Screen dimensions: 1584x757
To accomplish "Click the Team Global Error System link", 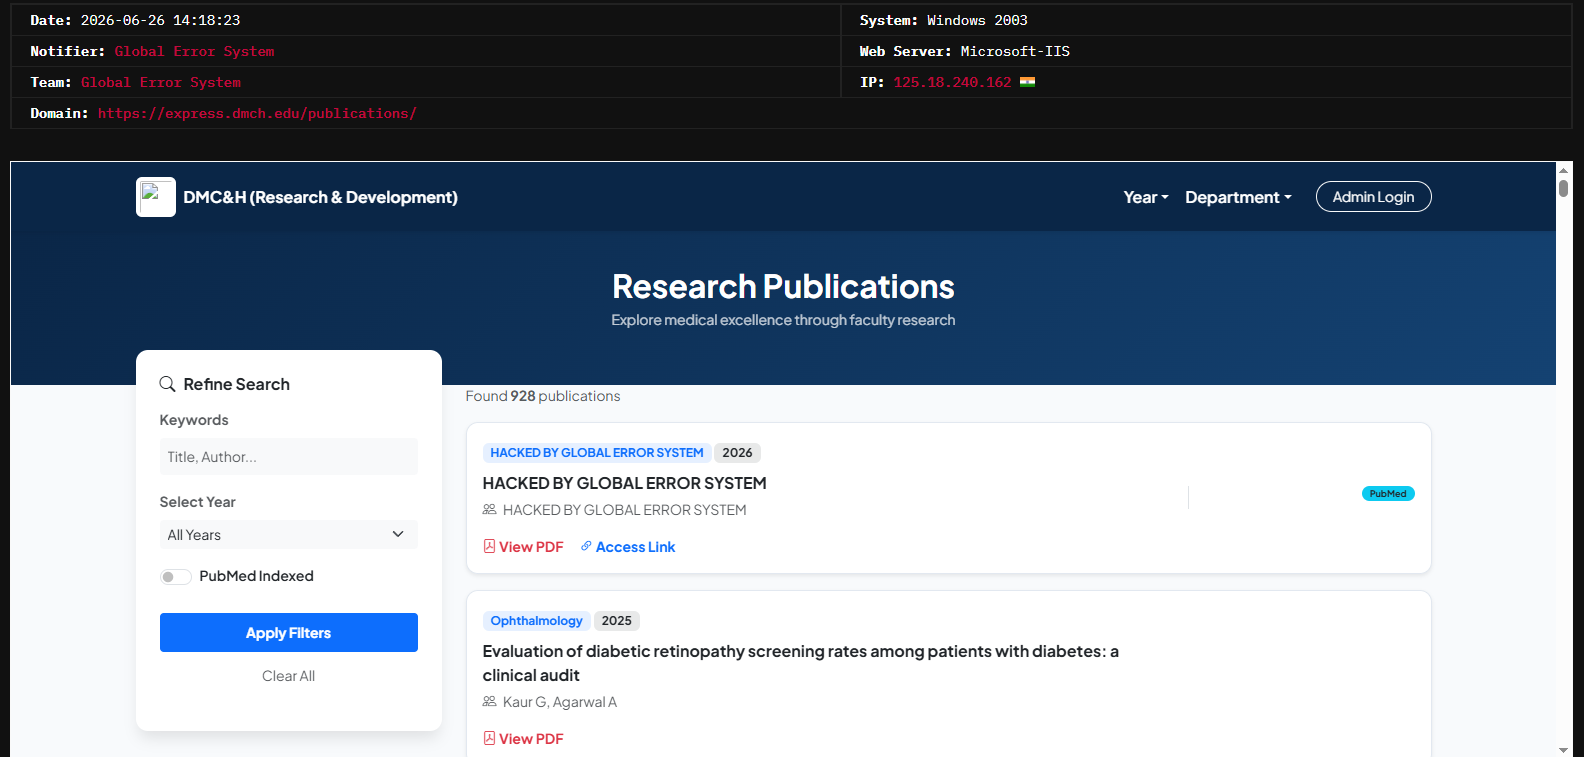I will click(161, 82).
